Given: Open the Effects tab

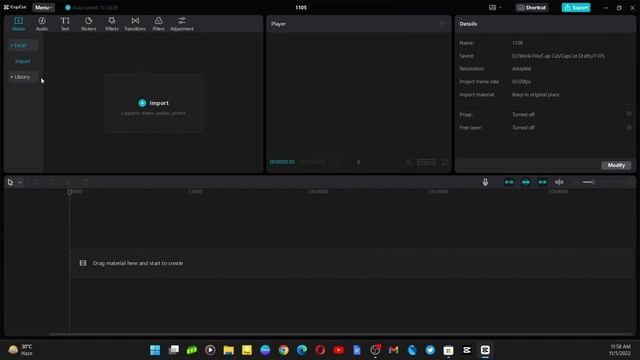Looking at the screenshot, I should pos(111,24).
